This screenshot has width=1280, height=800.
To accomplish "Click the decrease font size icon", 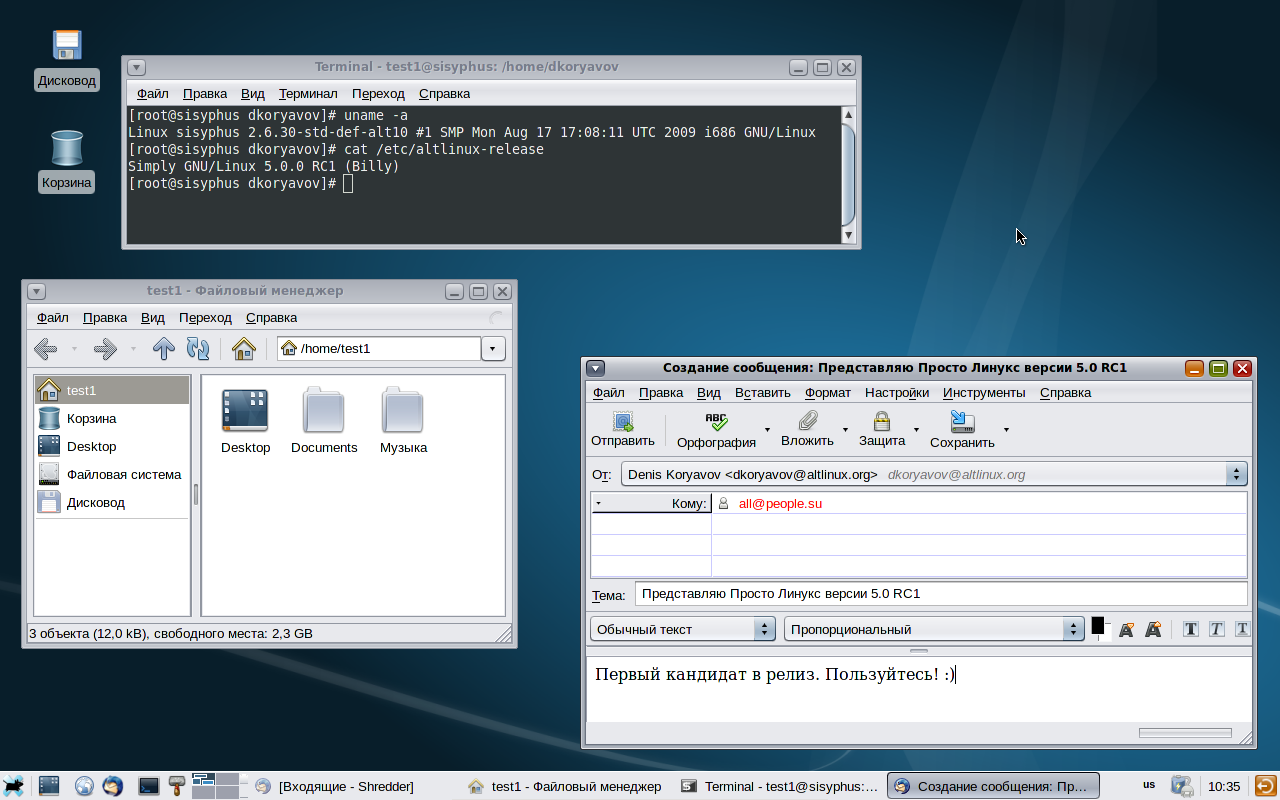I will [1127, 629].
